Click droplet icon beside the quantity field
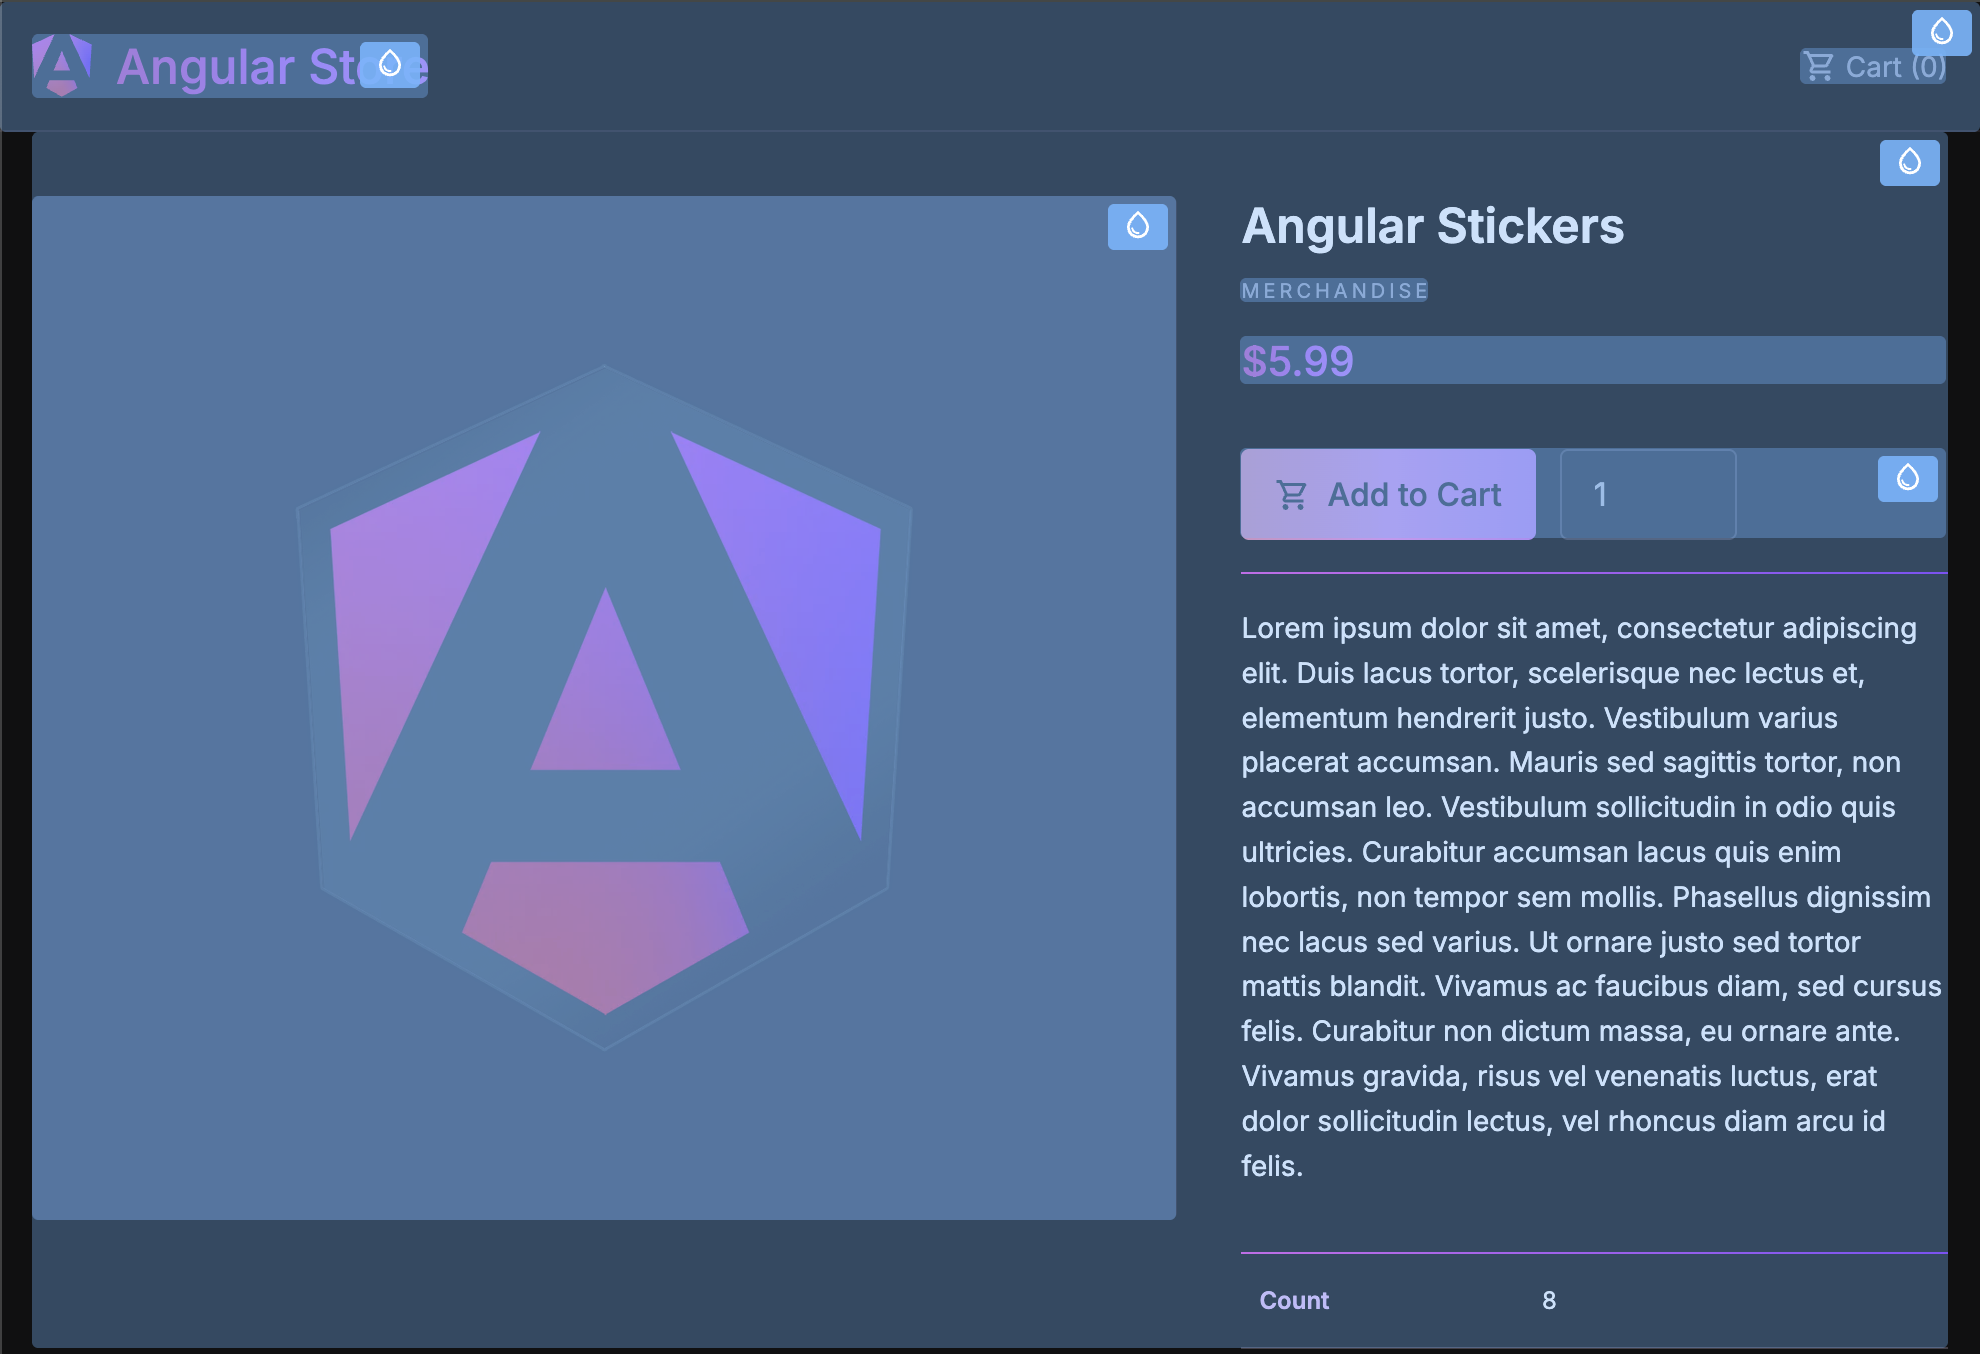 pos(1907,479)
